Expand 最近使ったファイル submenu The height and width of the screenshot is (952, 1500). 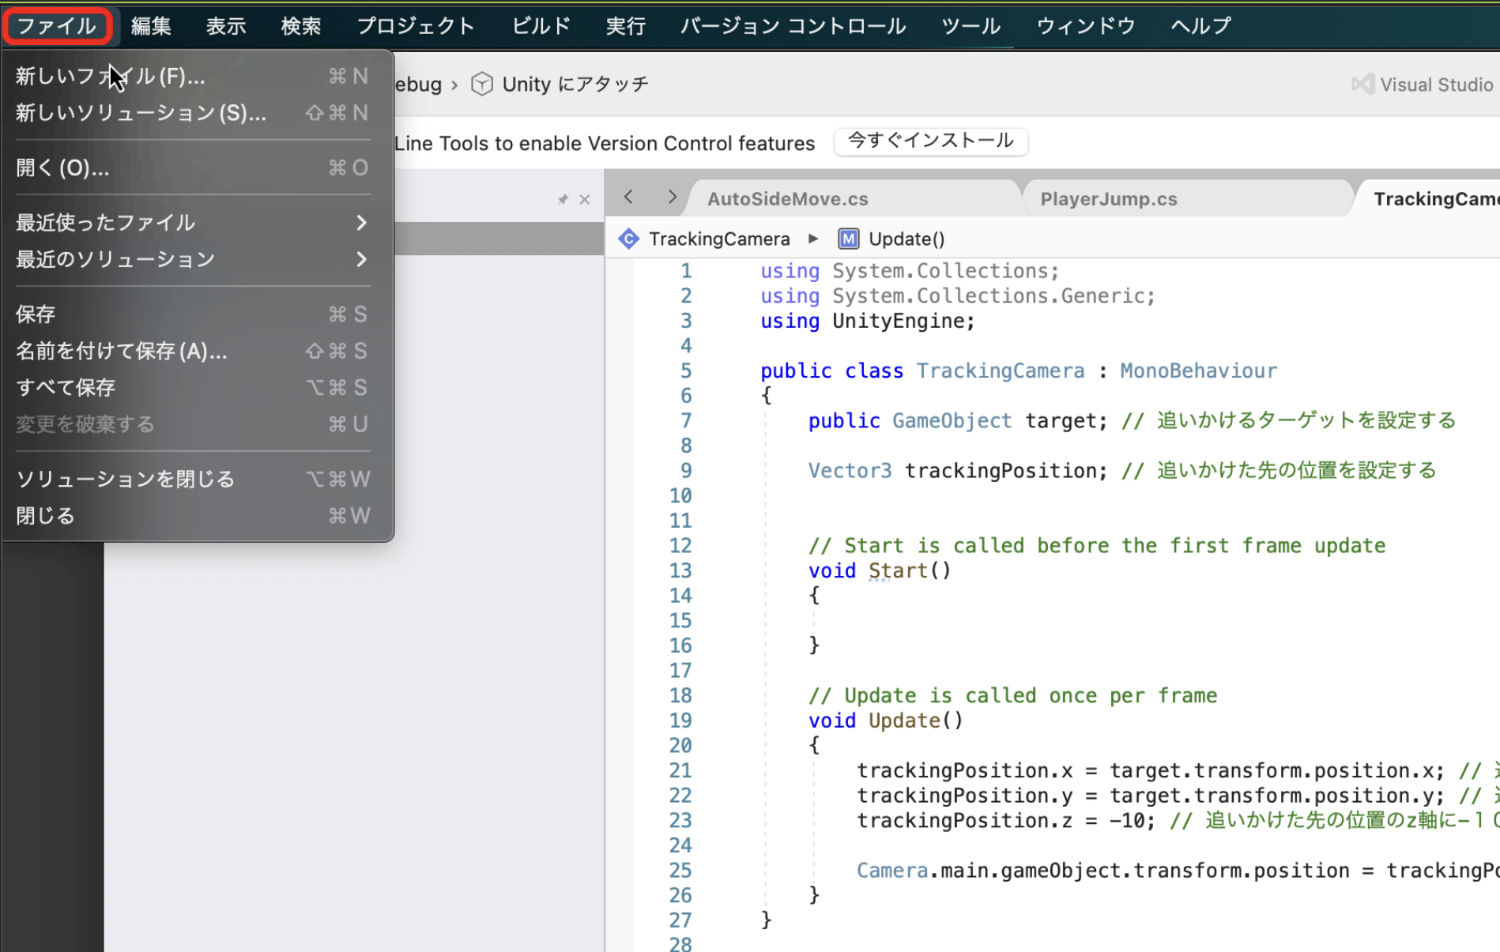[193, 222]
